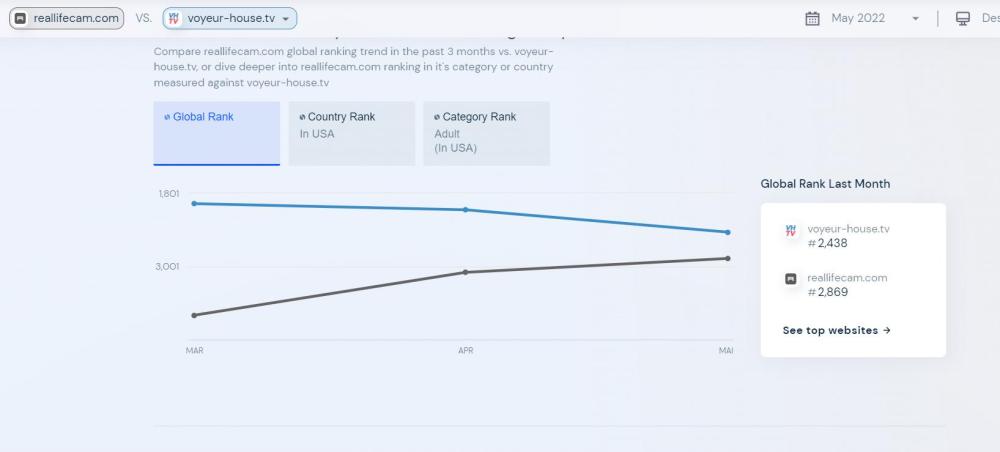Click the desktop monitor icon in the header
Viewport: 1000px width, 452px height.
point(963,18)
